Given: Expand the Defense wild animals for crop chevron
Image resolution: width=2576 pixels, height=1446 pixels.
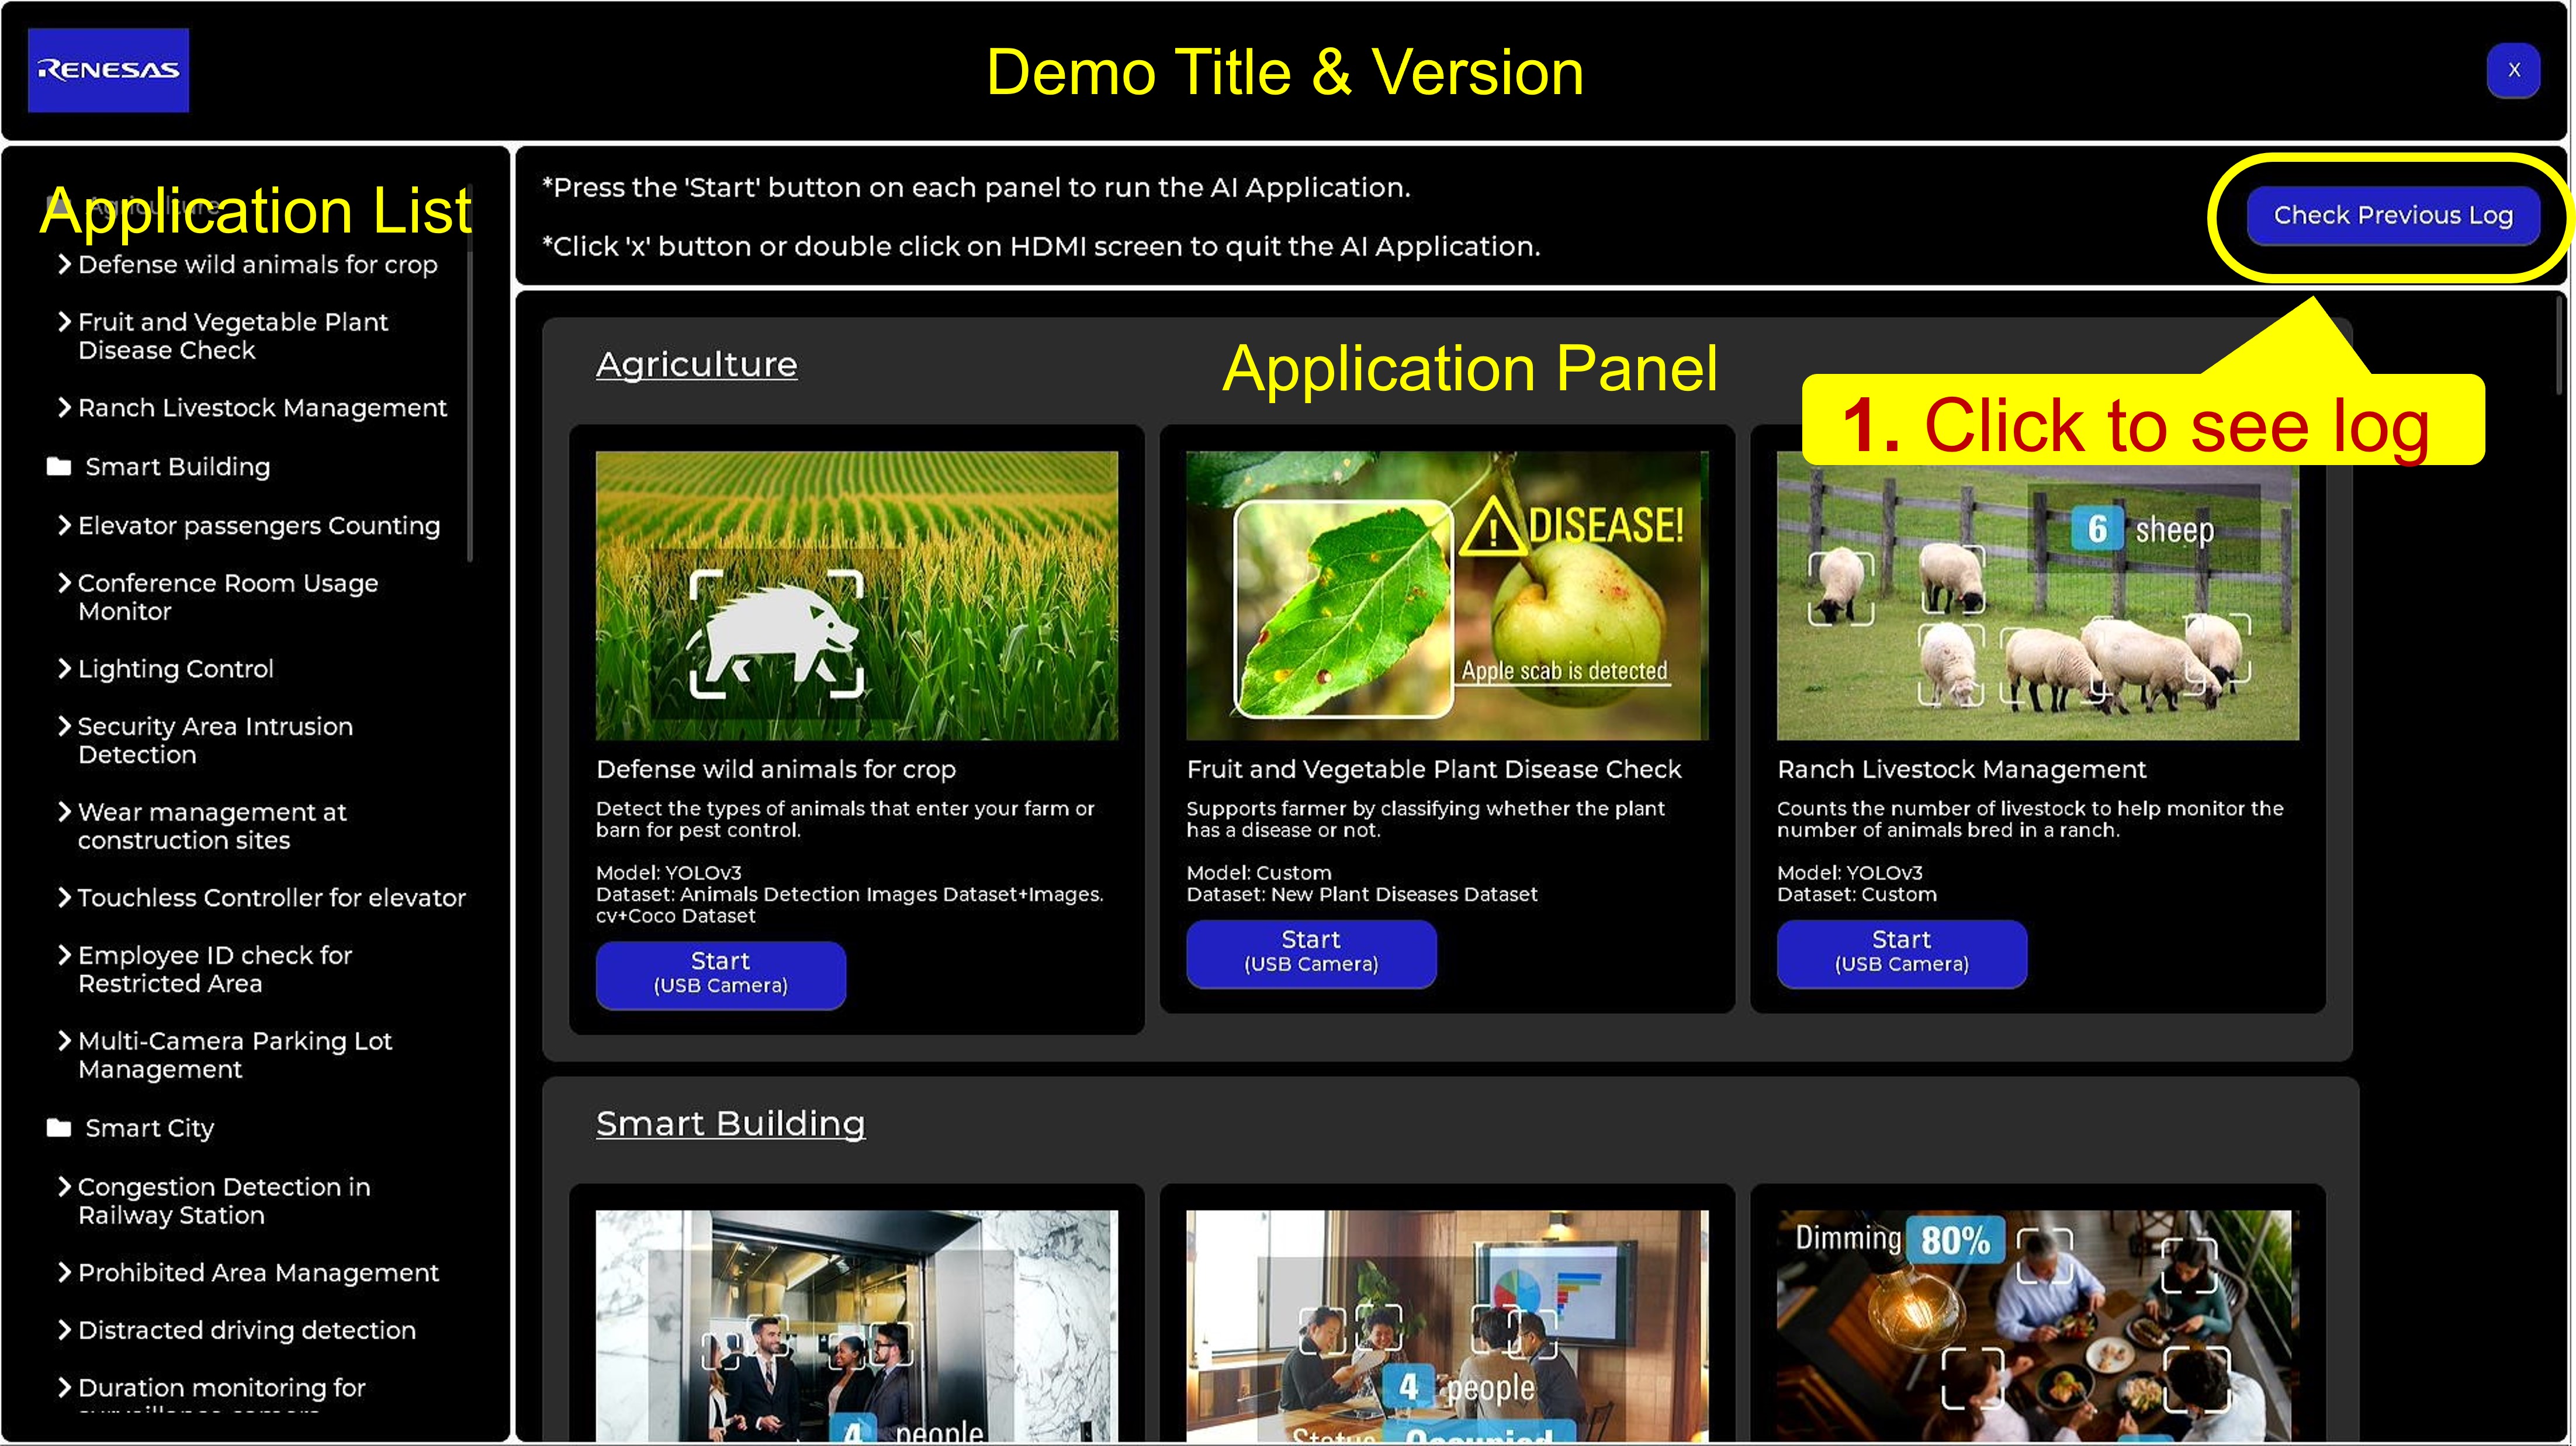Looking at the screenshot, I should [64, 264].
